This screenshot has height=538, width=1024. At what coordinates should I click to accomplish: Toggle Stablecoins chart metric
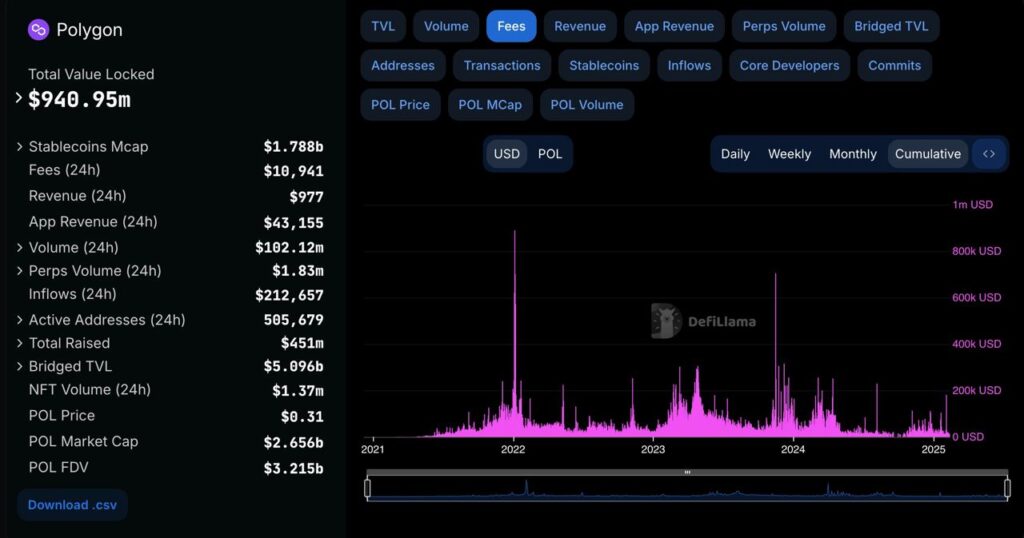point(604,65)
